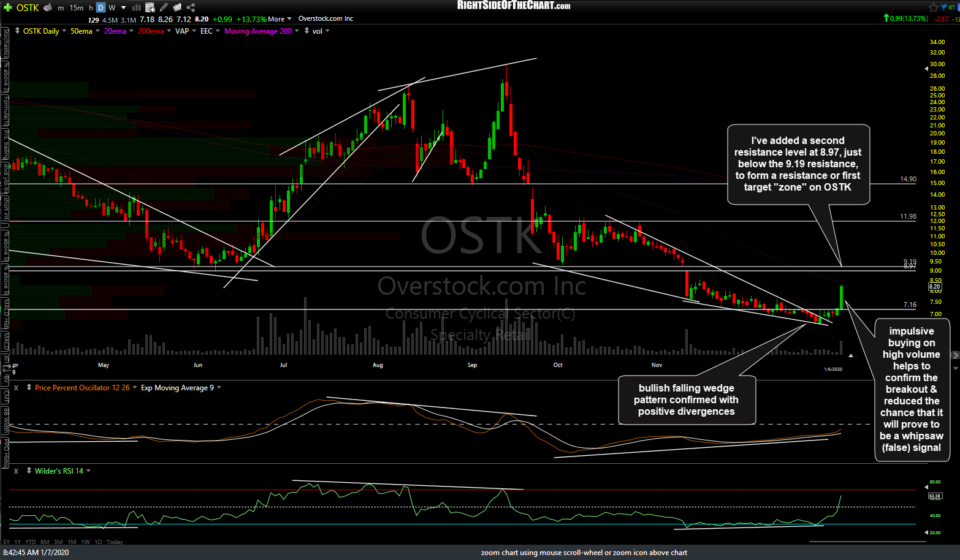Click the 11.98 resistance level label
The height and width of the screenshot is (560, 960).
tap(908, 217)
